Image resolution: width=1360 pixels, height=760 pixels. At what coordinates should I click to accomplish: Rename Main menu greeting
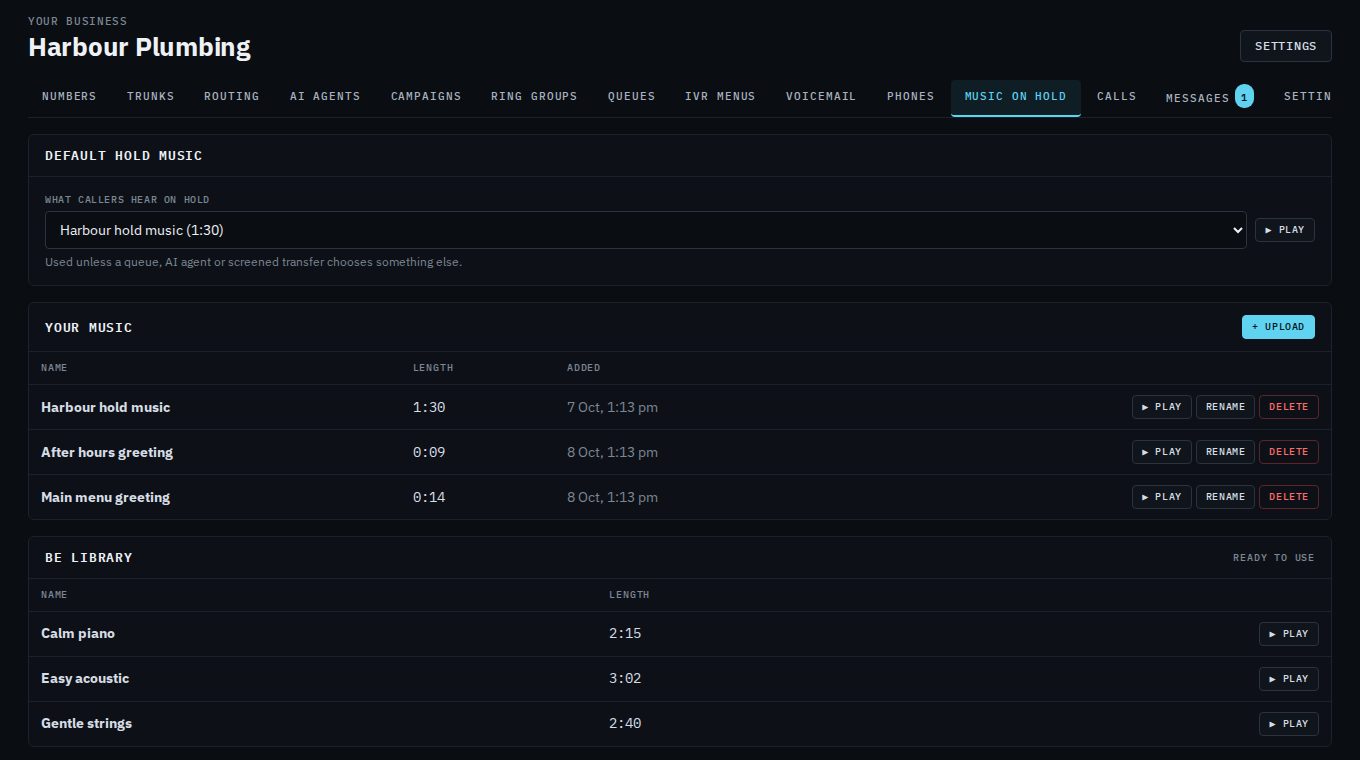tap(1225, 497)
